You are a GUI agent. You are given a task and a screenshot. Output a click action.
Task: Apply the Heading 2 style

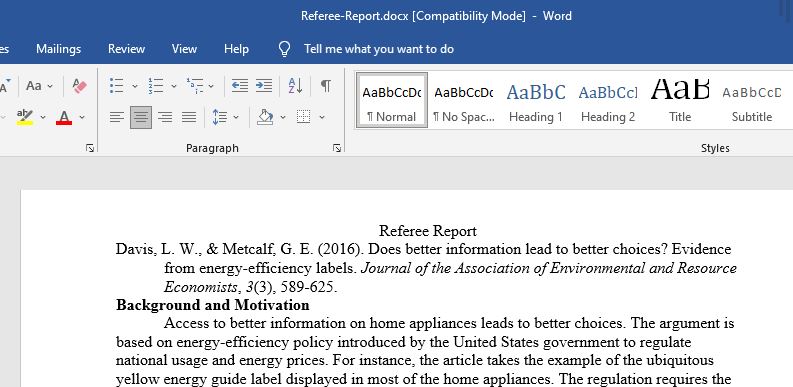608,100
